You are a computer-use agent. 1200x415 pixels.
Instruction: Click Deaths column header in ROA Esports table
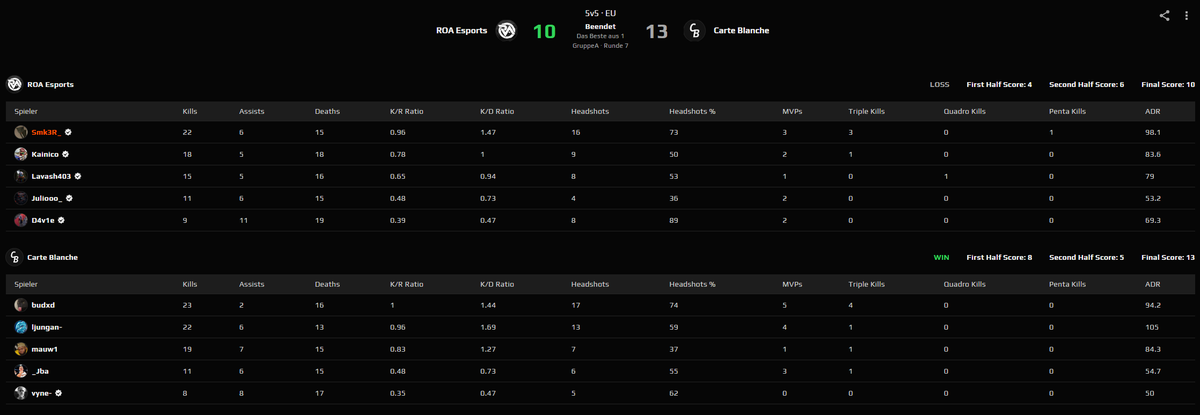point(327,111)
